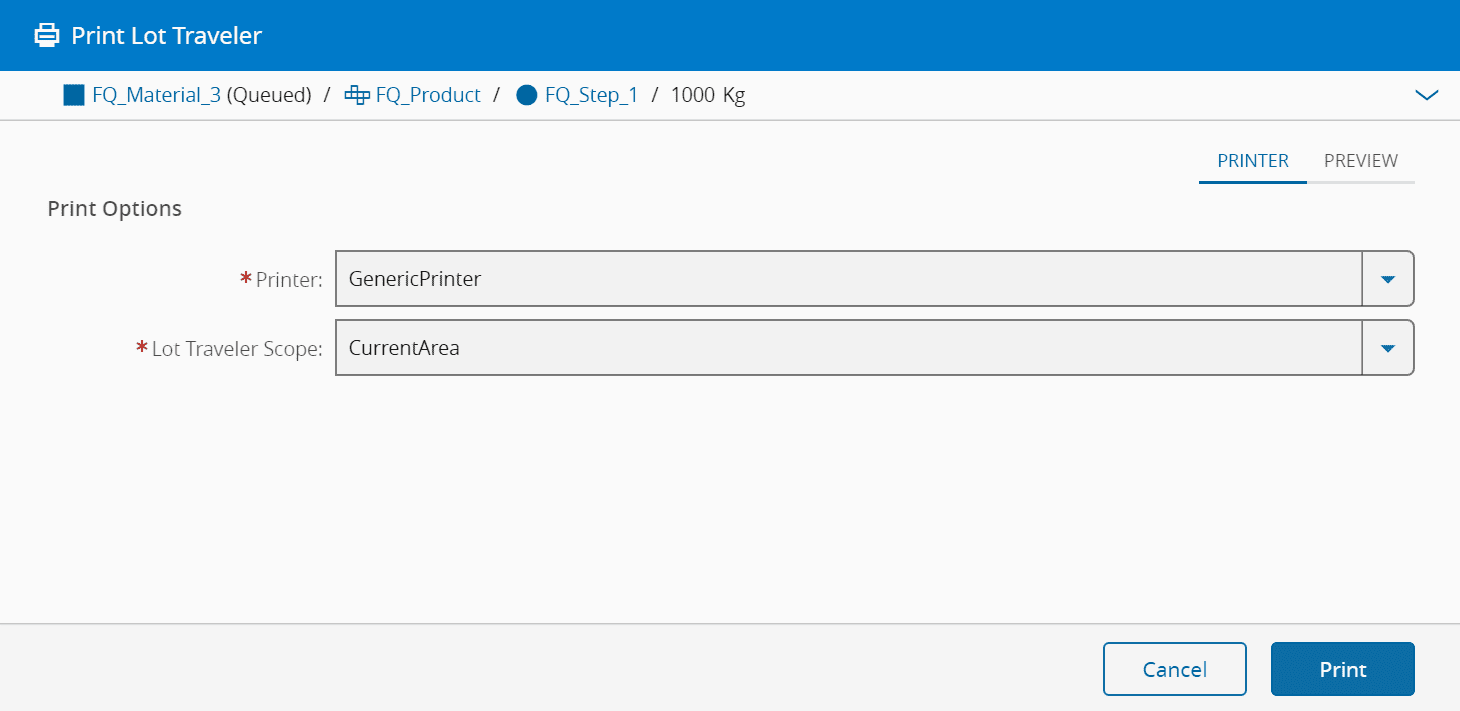Image resolution: width=1460 pixels, height=711 pixels.
Task: Switch to the PREVIEW tab
Action: pyautogui.click(x=1360, y=161)
